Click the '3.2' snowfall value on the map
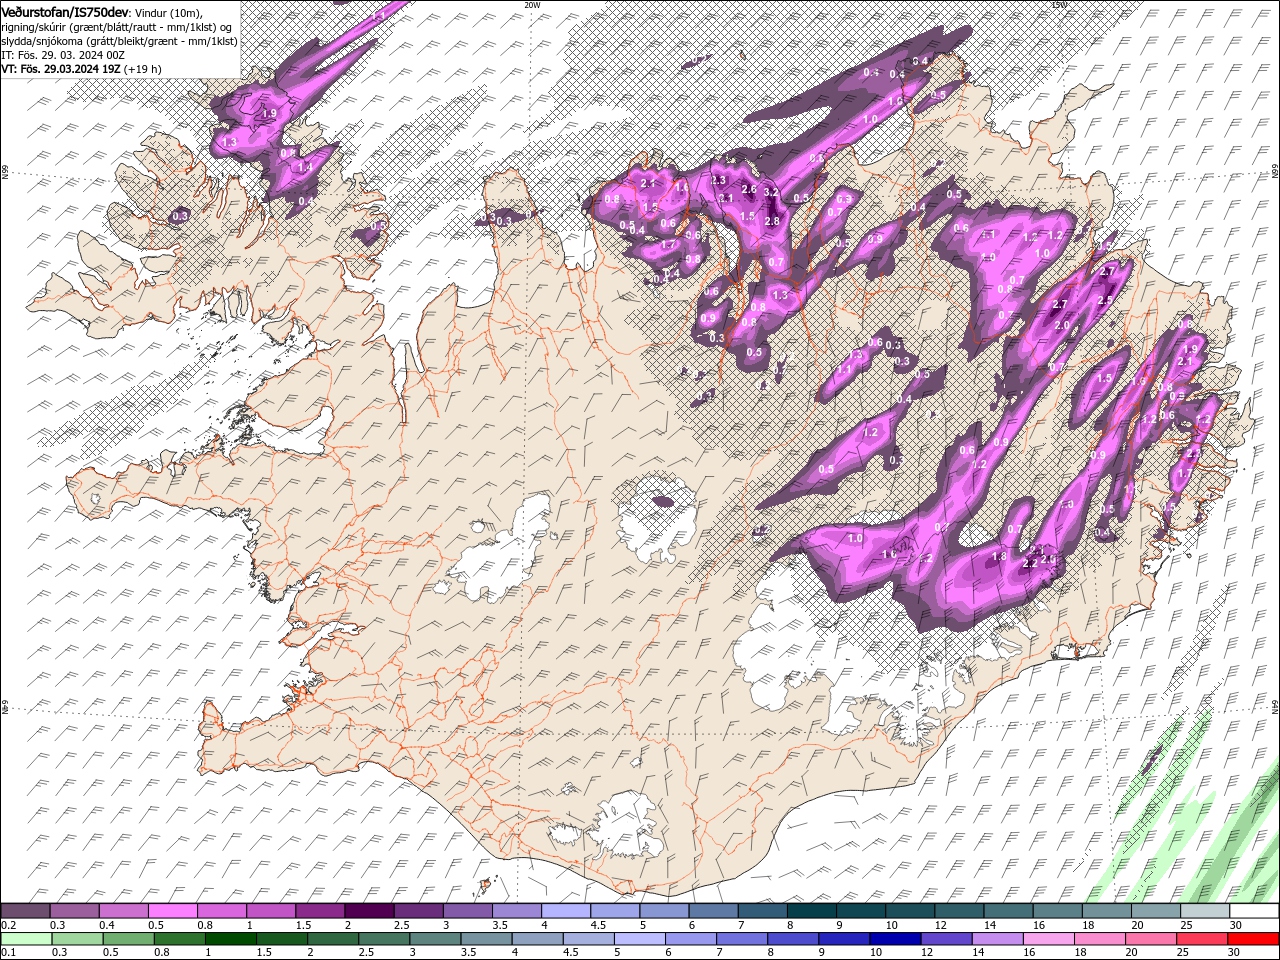This screenshot has width=1280, height=960. [771, 192]
